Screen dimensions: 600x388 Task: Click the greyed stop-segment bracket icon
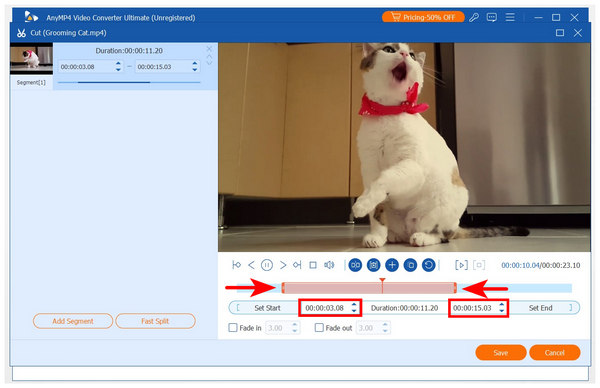pyautogui.click(x=479, y=265)
